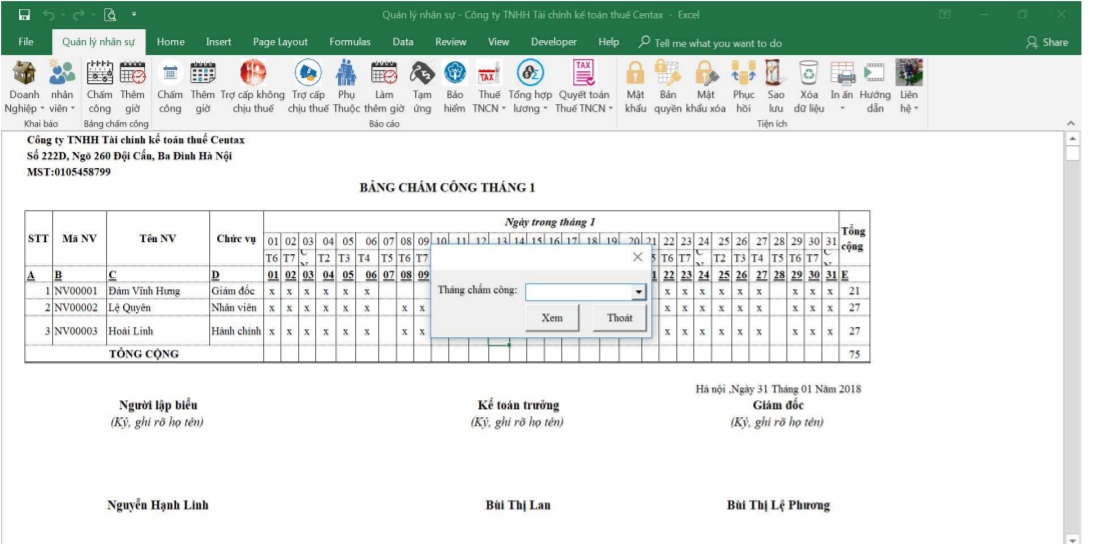
Task: Click the Bản quyền license icon
Action: pos(667,74)
